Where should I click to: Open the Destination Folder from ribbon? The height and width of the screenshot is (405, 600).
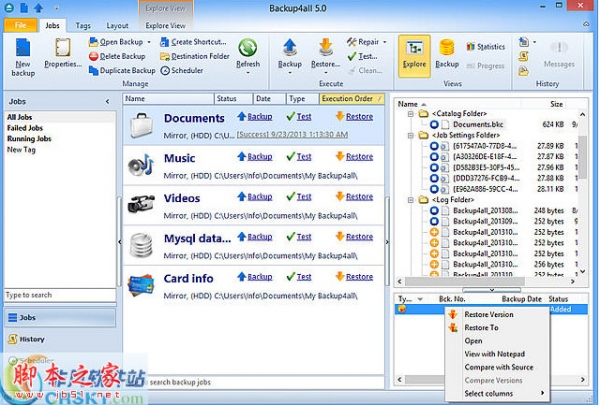195,56
